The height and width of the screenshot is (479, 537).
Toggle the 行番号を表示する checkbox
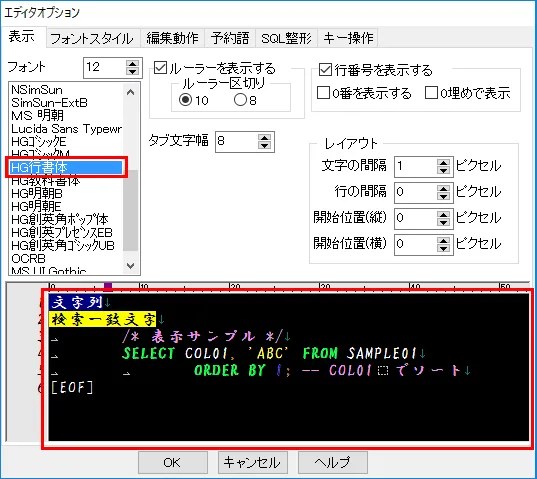click(x=325, y=70)
